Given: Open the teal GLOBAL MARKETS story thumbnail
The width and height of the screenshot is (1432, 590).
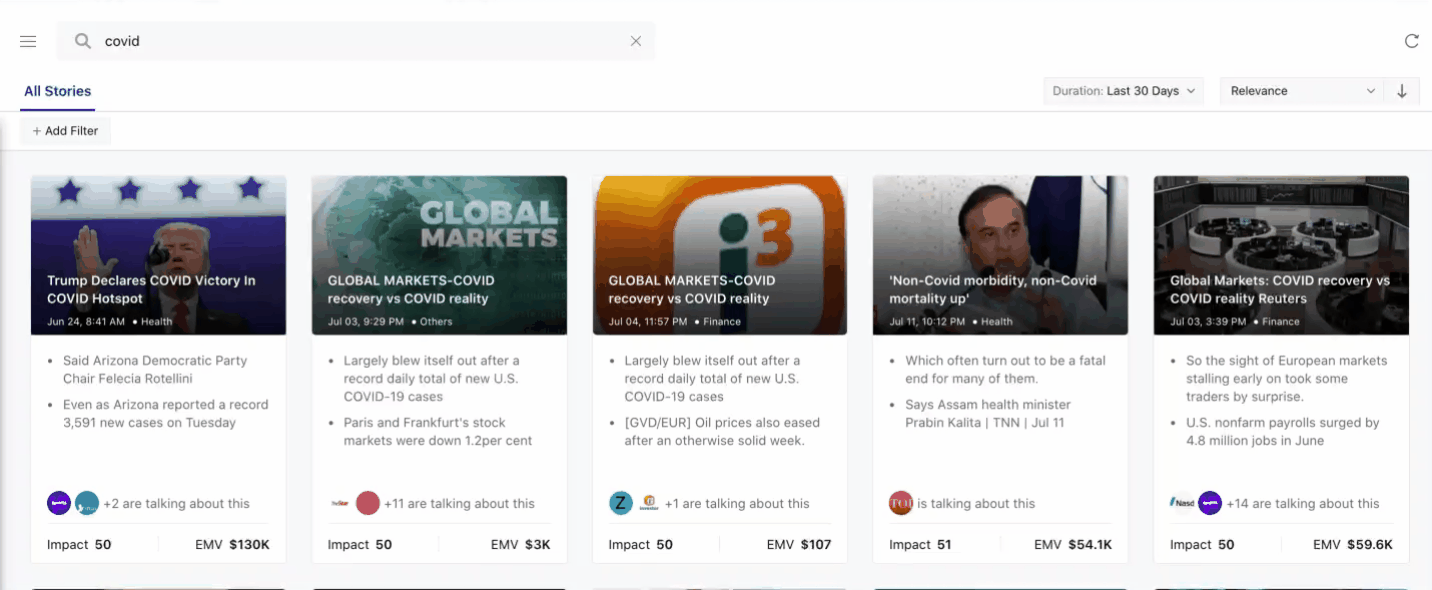Looking at the screenshot, I should pos(439,255).
